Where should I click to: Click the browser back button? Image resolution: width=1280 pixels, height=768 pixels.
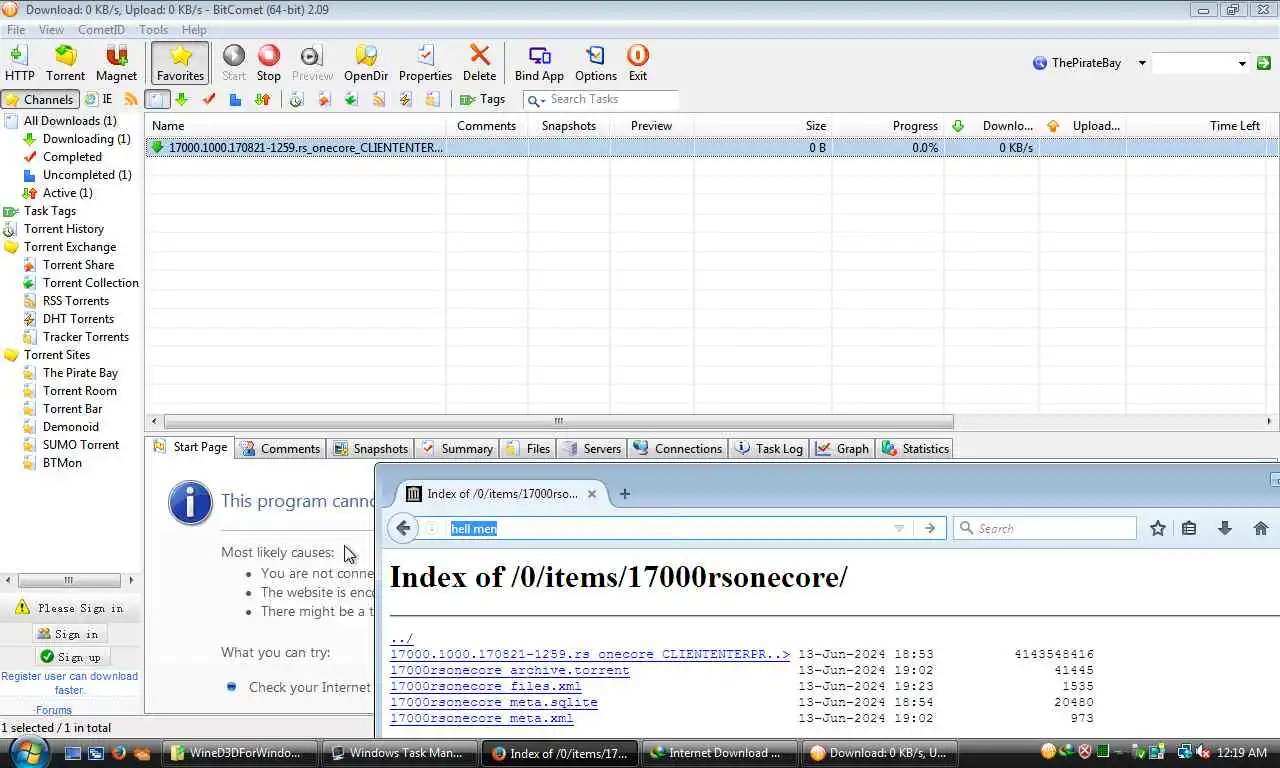[403, 528]
